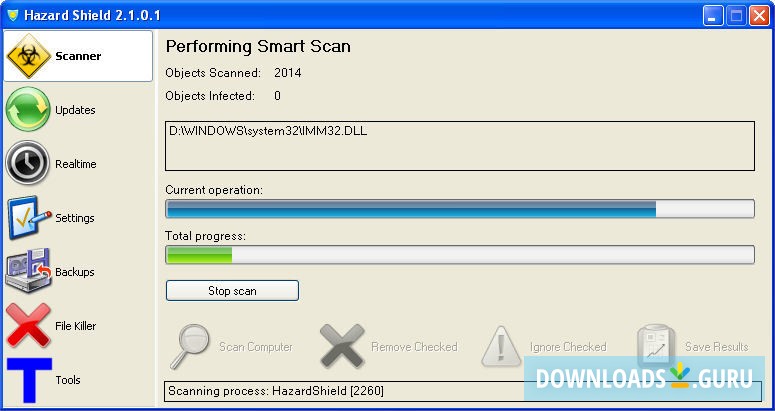Click the Hazard Shield 2.1.0.1 title text
The width and height of the screenshot is (775, 411).
coord(92,15)
